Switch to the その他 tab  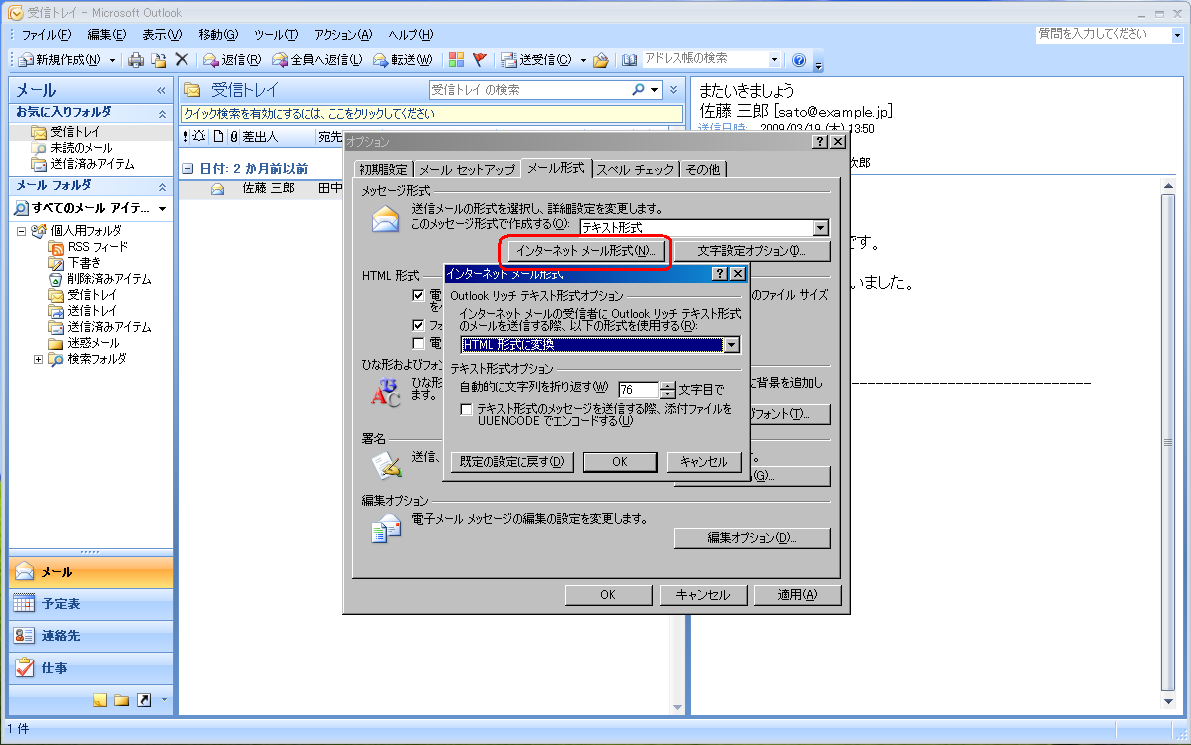tap(703, 169)
